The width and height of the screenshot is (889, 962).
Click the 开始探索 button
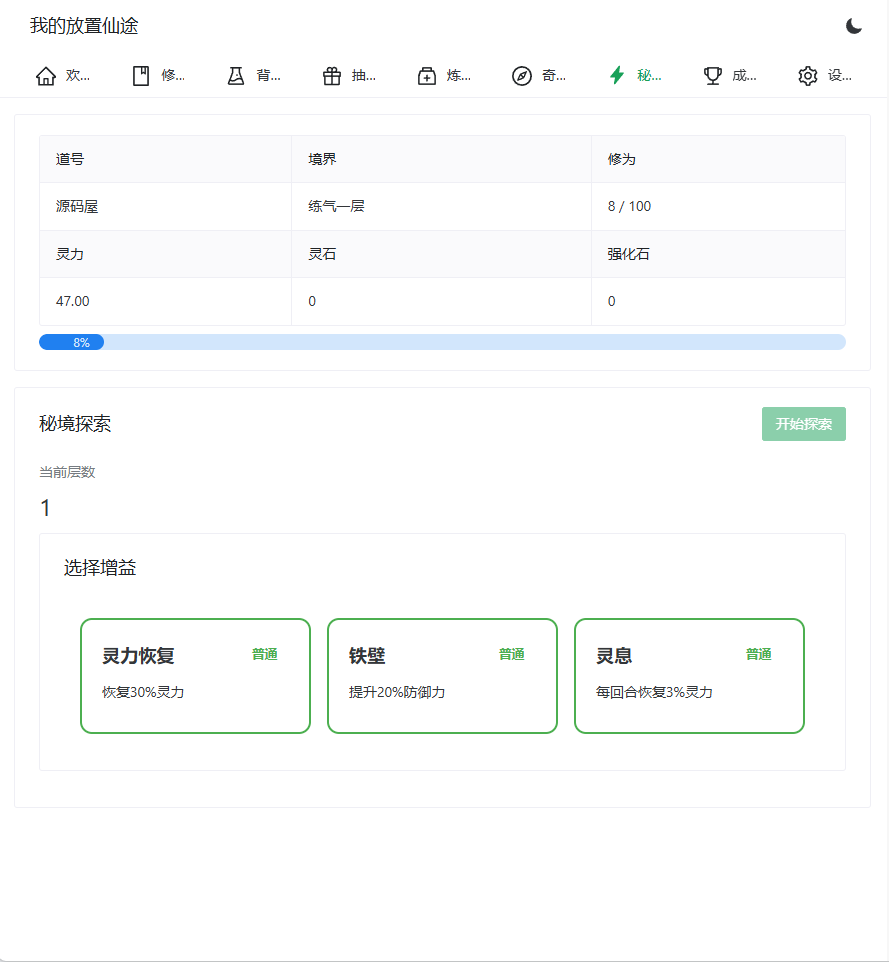(803, 424)
